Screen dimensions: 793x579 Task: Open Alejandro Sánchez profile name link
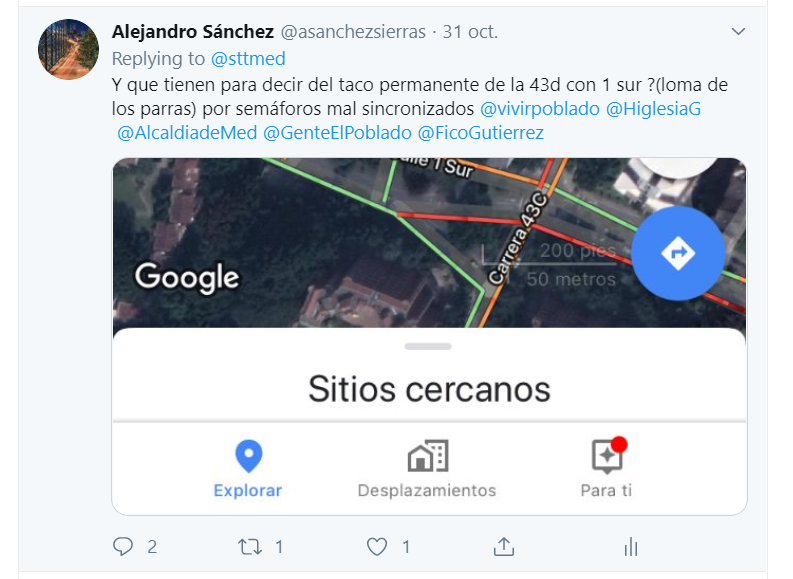193,32
